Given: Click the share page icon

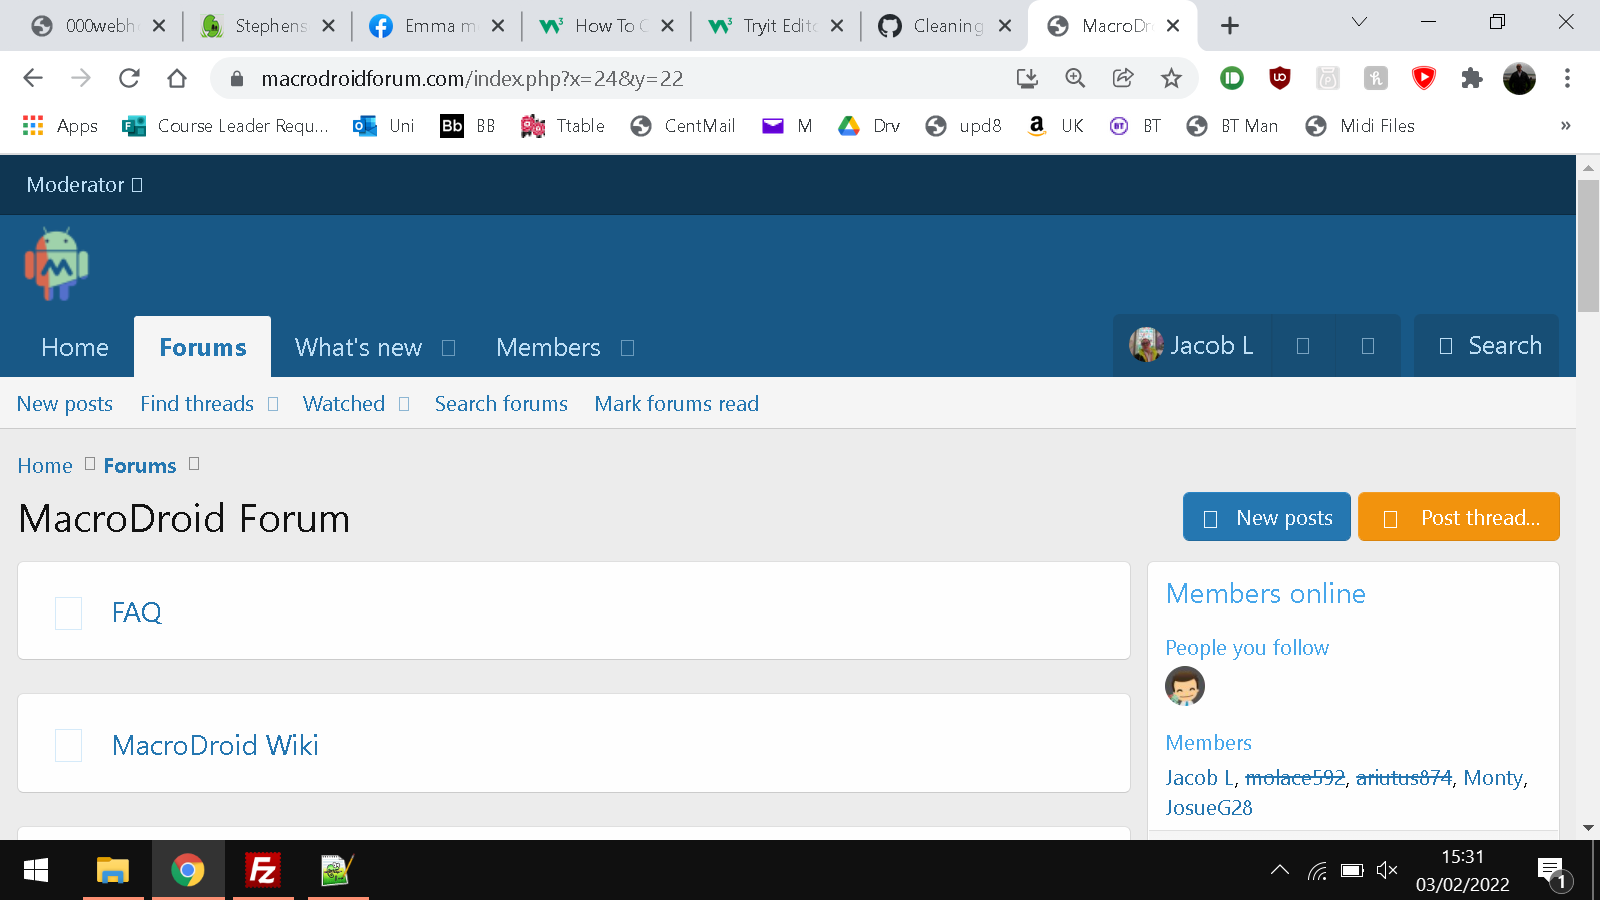Looking at the screenshot, I should 1122,78.
